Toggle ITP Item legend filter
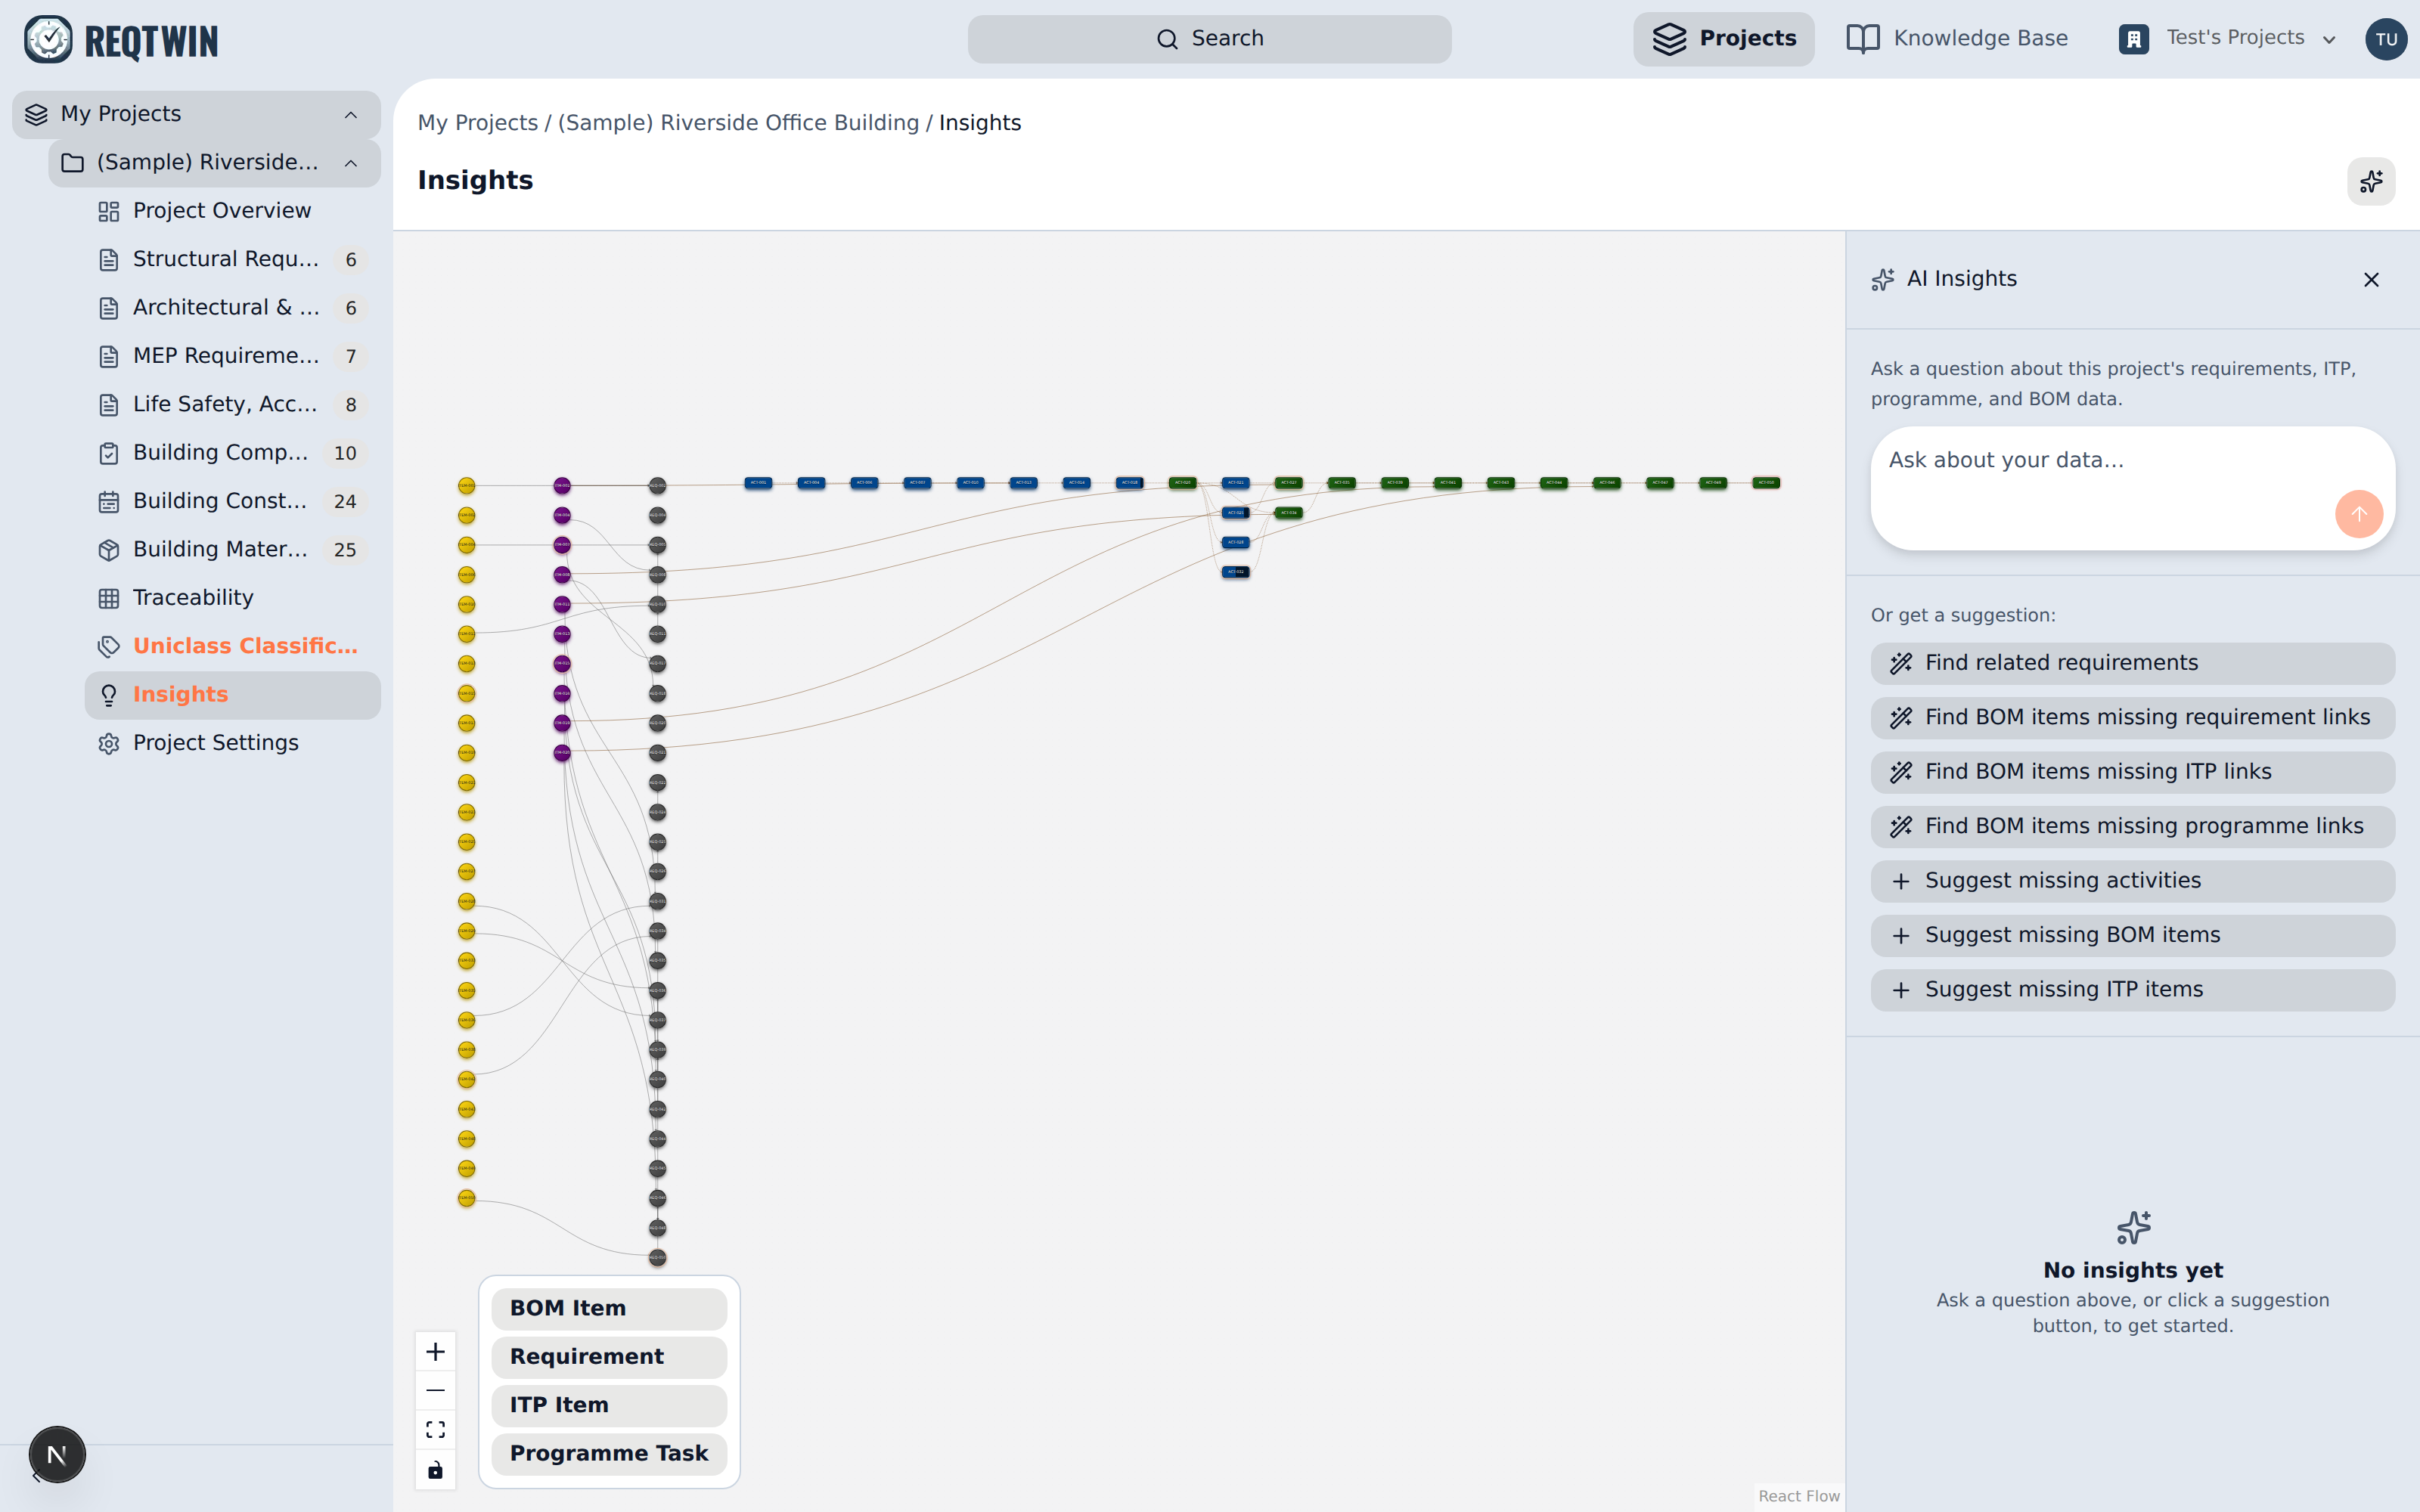Image resolution: width=2420 pixels, height=1512 pixels. click(609, 1405)
